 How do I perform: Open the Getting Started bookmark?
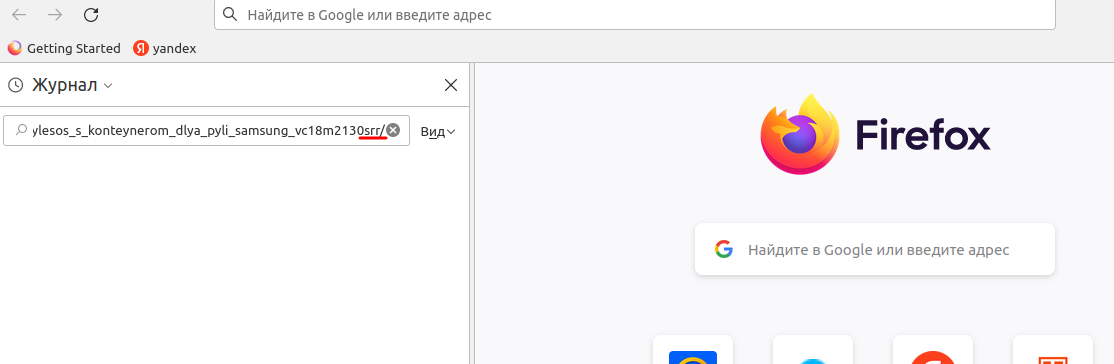click(x=64, y=48)
